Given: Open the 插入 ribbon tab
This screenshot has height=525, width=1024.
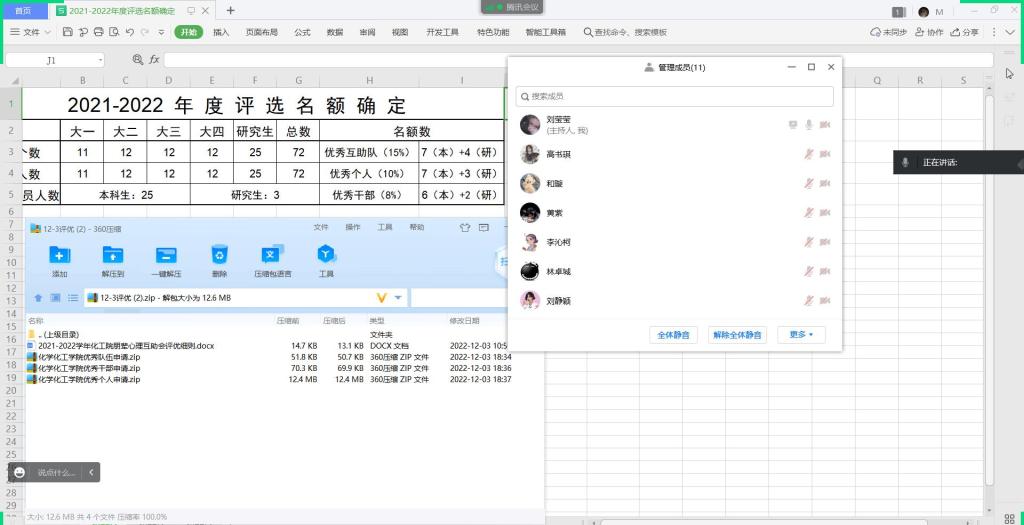Looking at the screenshot, I should (x=221, y=32).
